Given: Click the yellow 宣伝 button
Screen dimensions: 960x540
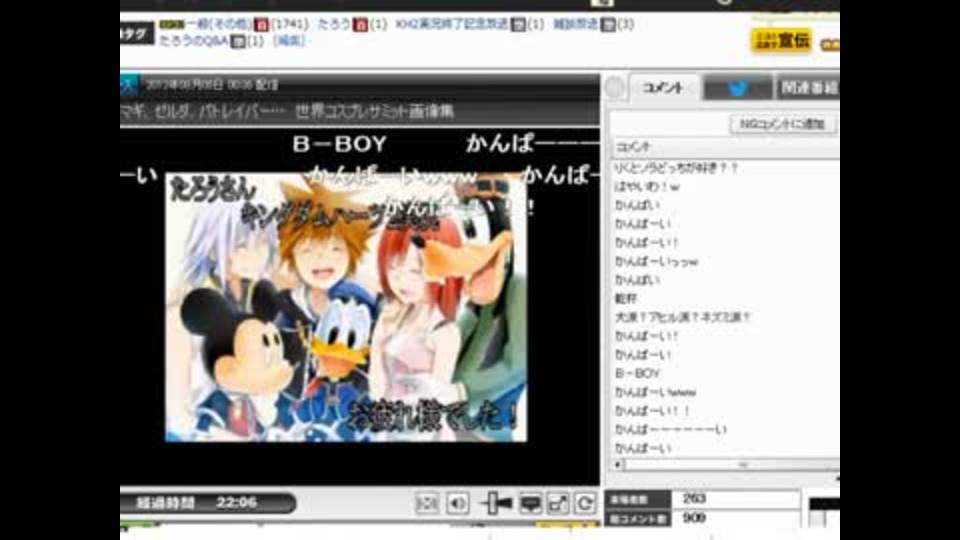Looking at the screenshot, I should [782, 40].
